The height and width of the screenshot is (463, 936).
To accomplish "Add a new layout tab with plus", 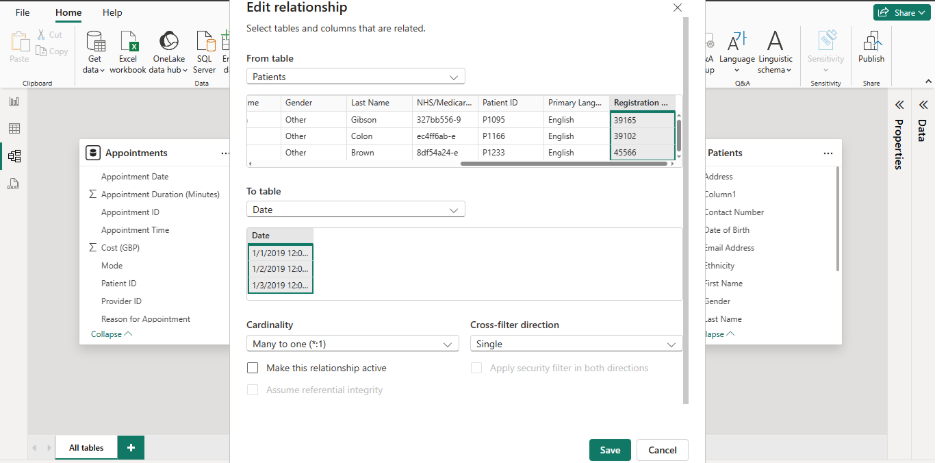I will 131,447.
